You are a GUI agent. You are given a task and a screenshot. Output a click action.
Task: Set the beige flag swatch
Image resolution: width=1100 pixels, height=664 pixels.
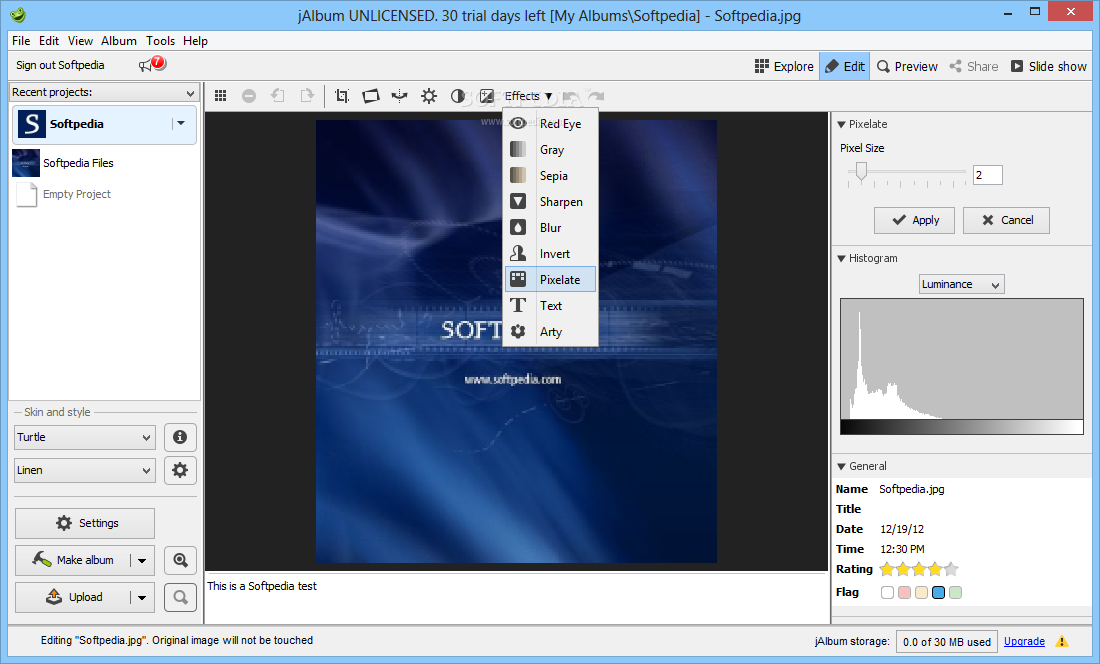click(x=921, y=592)
